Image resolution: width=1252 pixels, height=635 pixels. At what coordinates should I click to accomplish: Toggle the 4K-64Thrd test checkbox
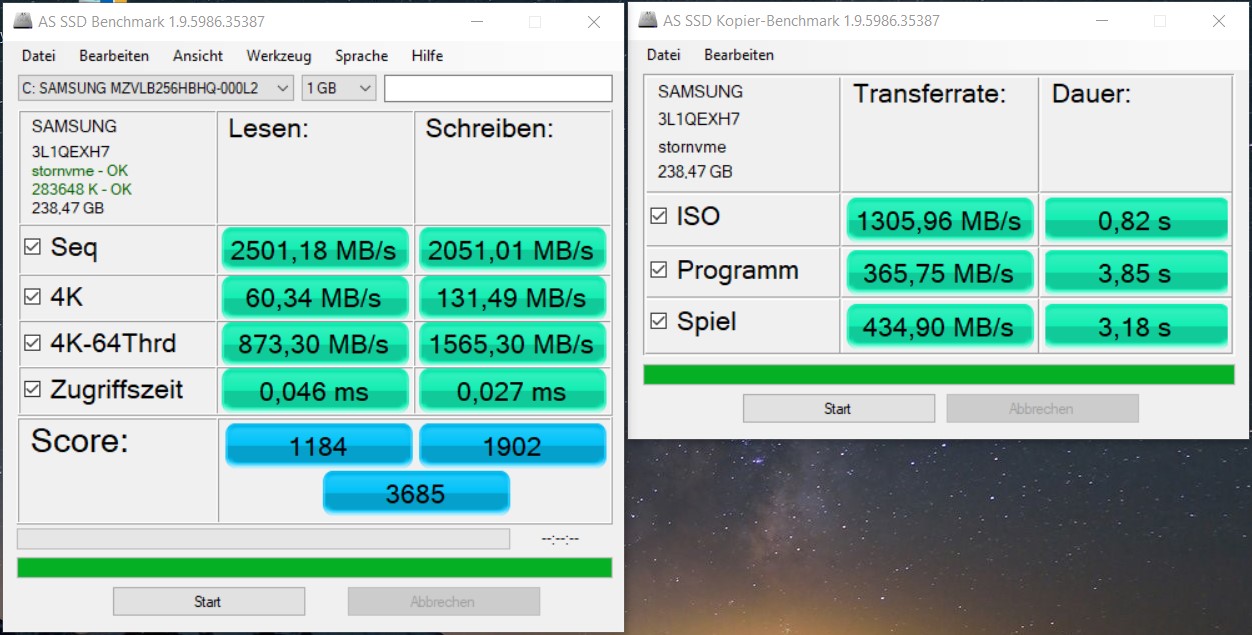pyautogui.click(x=33, y=344)
